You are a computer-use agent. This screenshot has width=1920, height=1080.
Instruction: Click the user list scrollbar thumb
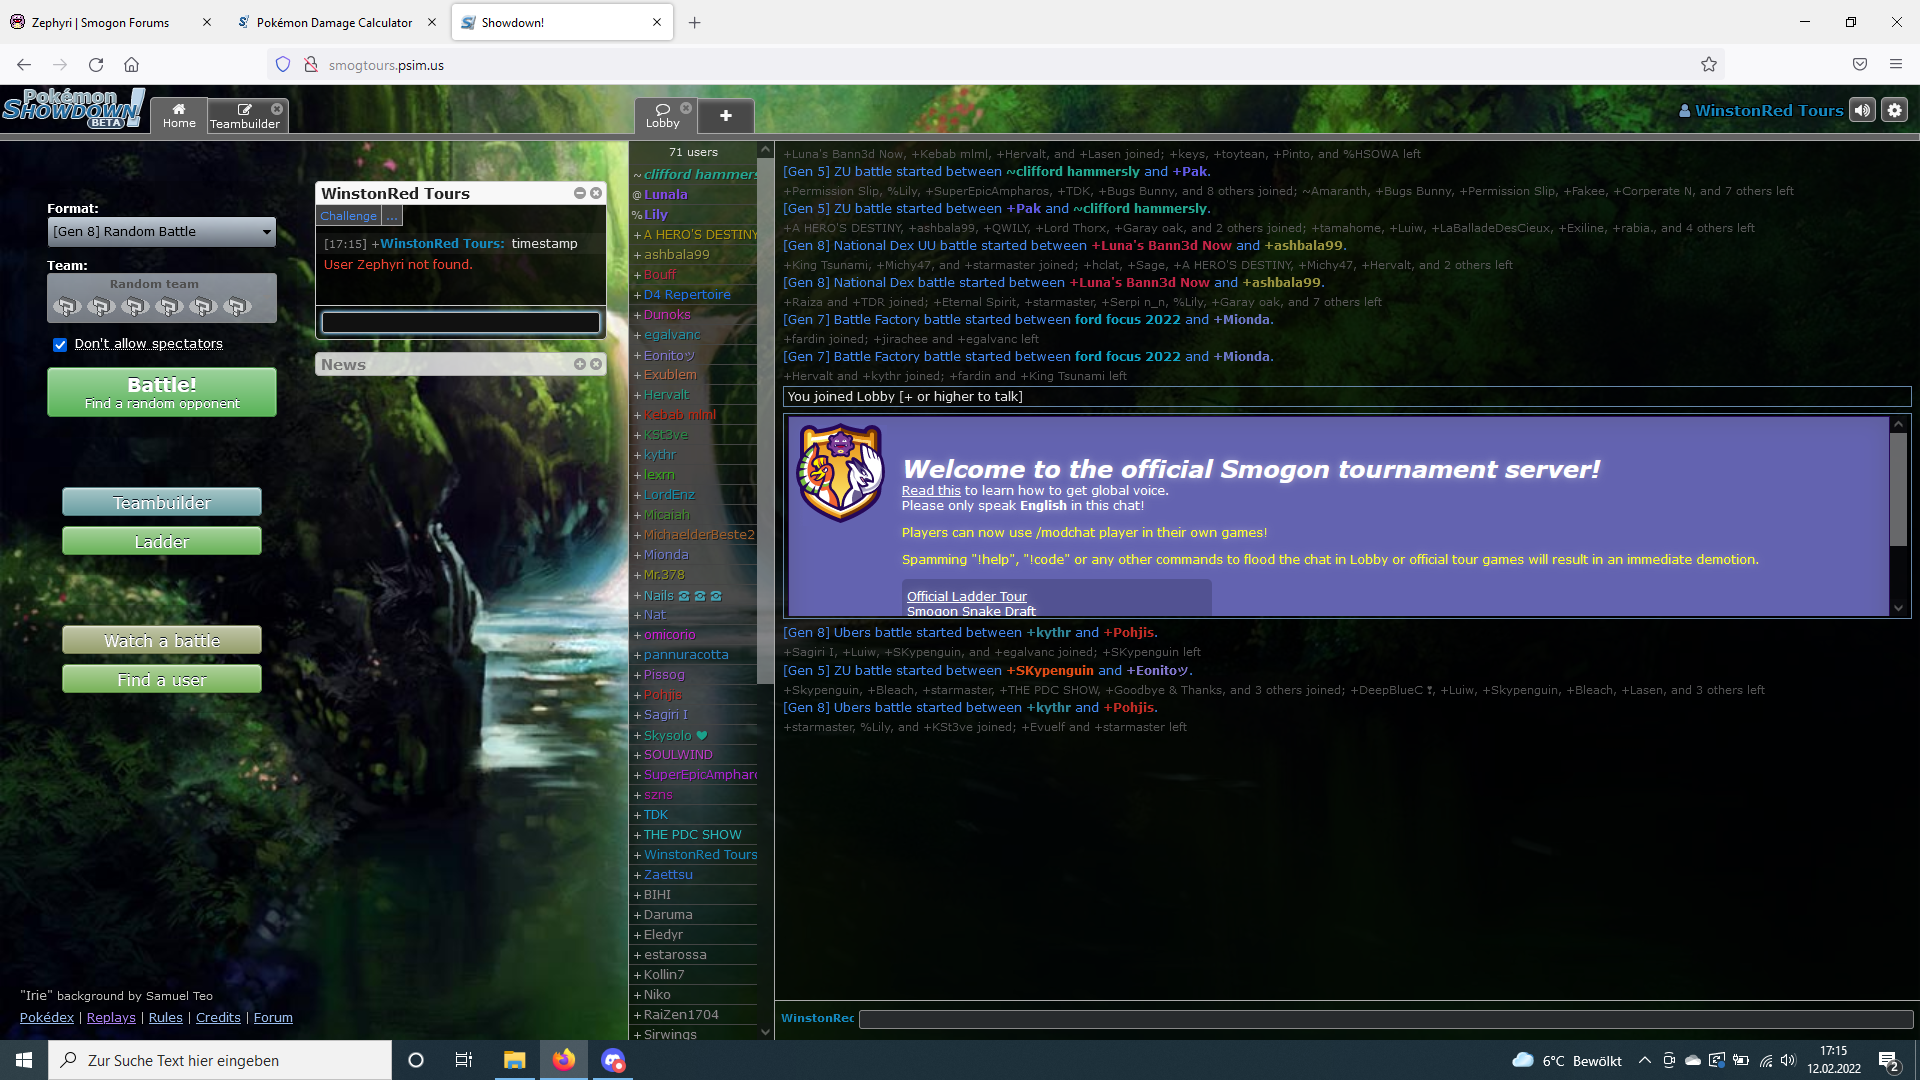tap(765, 420)
